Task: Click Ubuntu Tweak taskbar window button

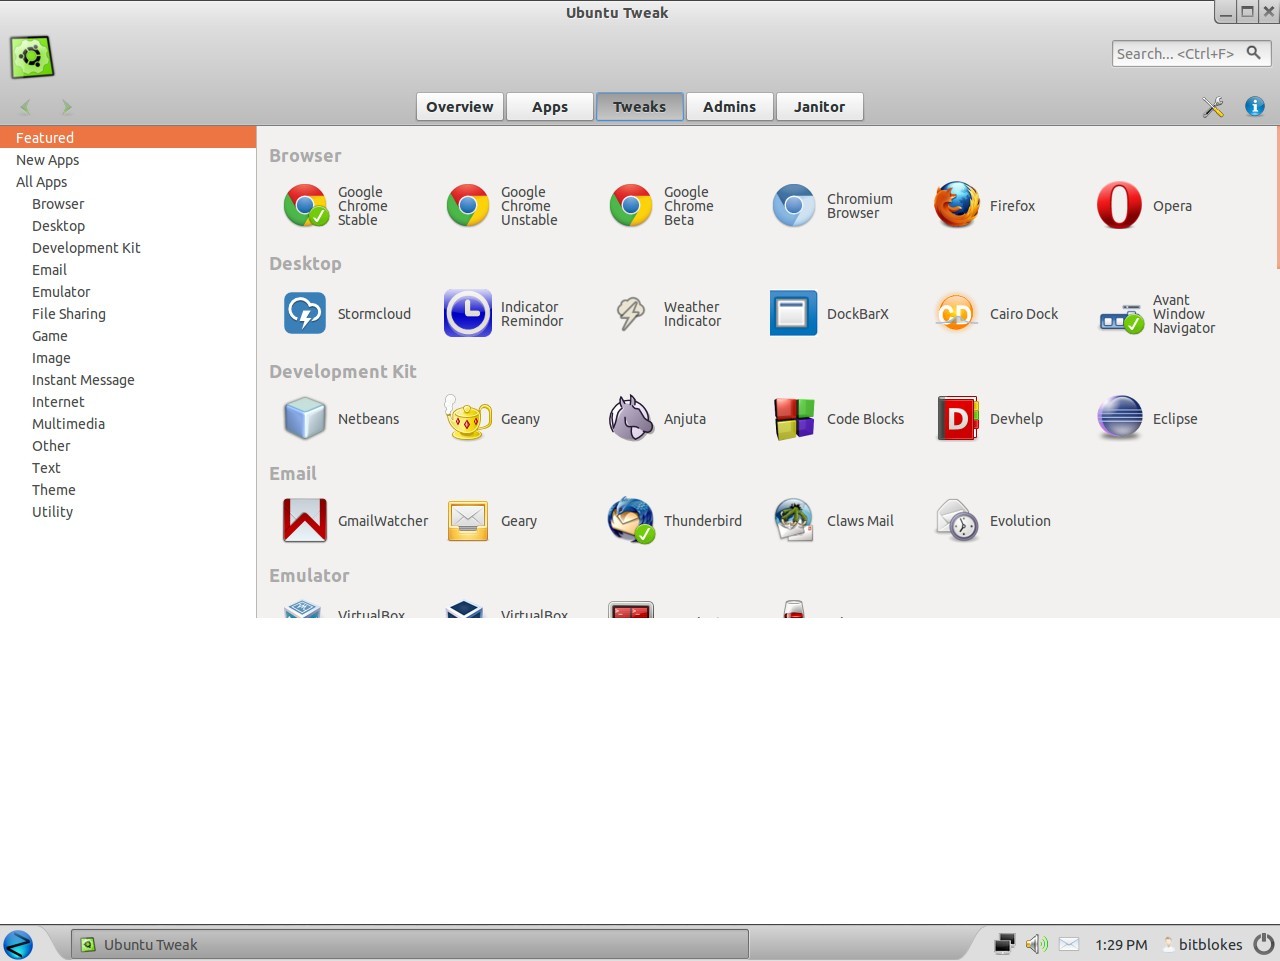Action: pyautogui.click(x=410, y=944)
